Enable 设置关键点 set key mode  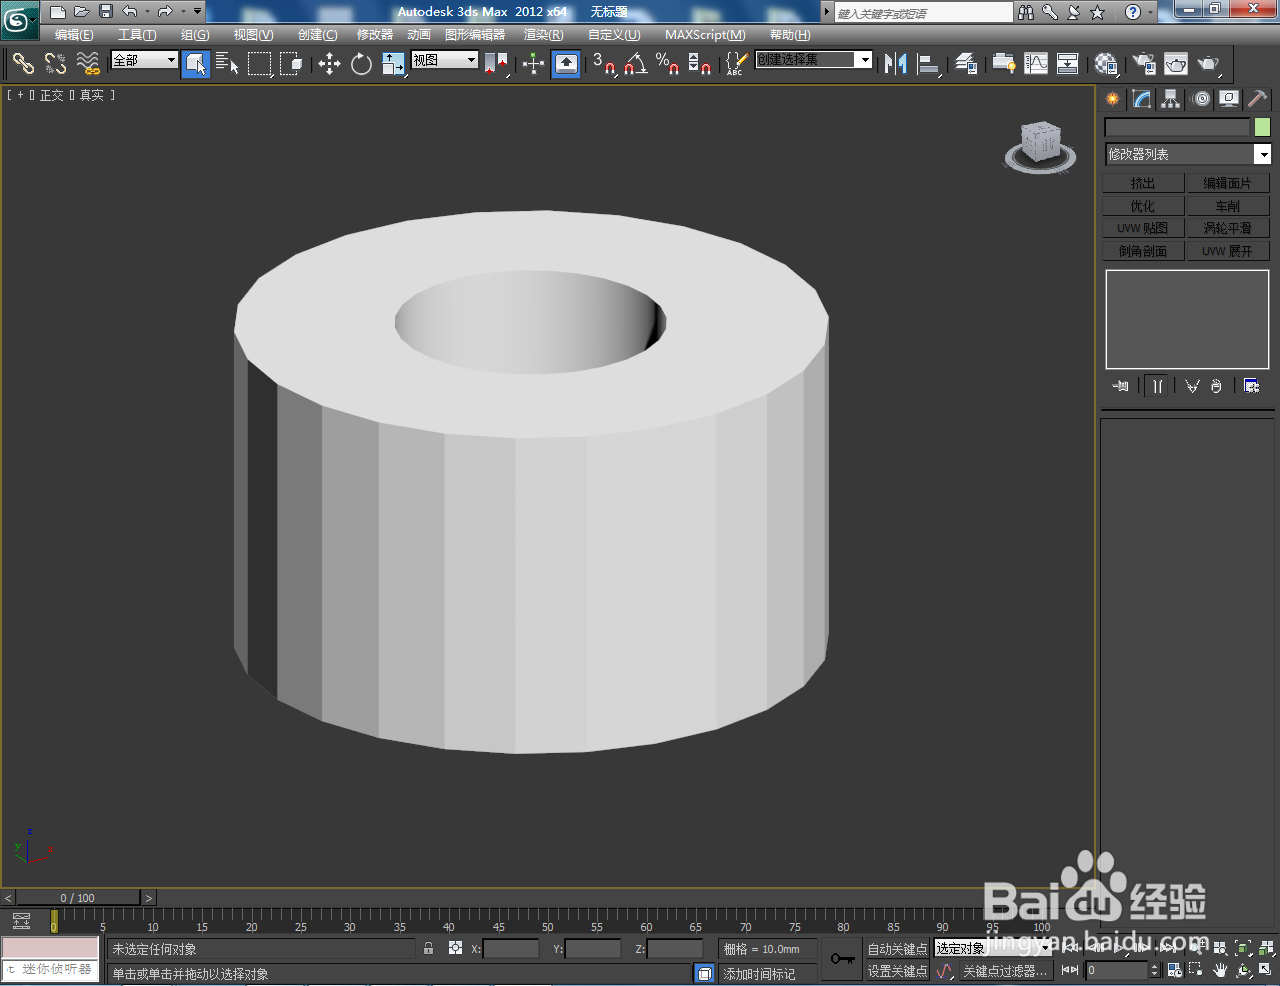(898, 970)
